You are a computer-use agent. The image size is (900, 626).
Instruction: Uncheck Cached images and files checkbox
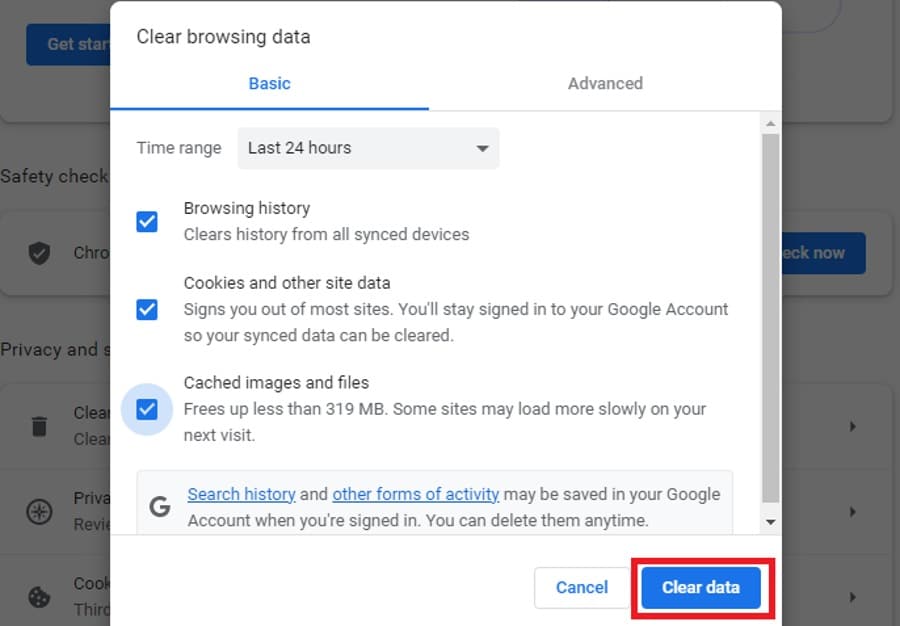(x=147, y=409)
